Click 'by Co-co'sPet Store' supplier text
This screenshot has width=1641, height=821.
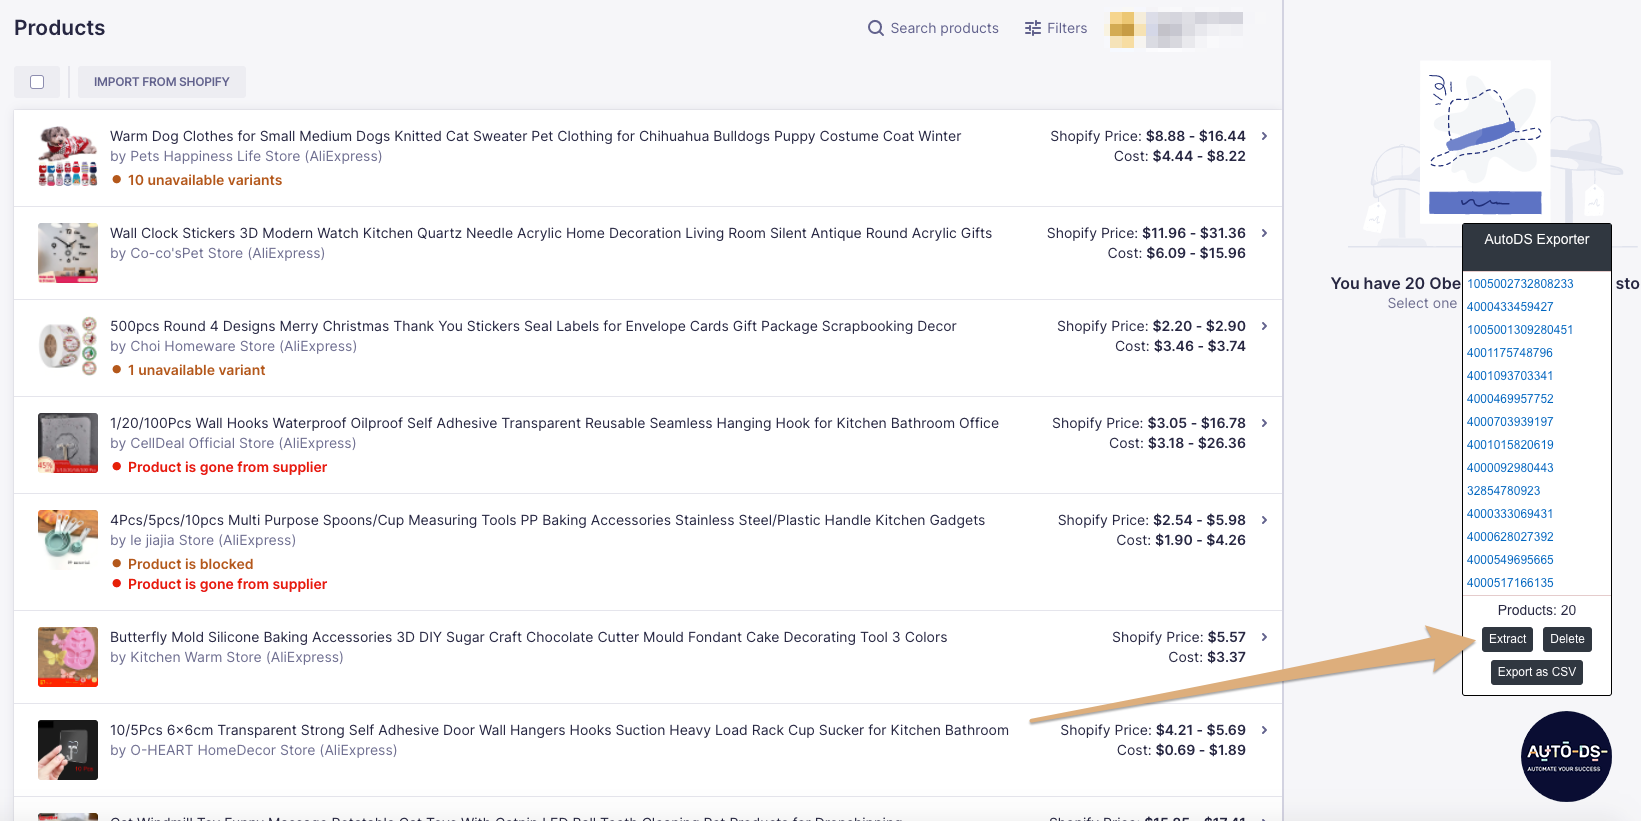[x=217, y=253]
